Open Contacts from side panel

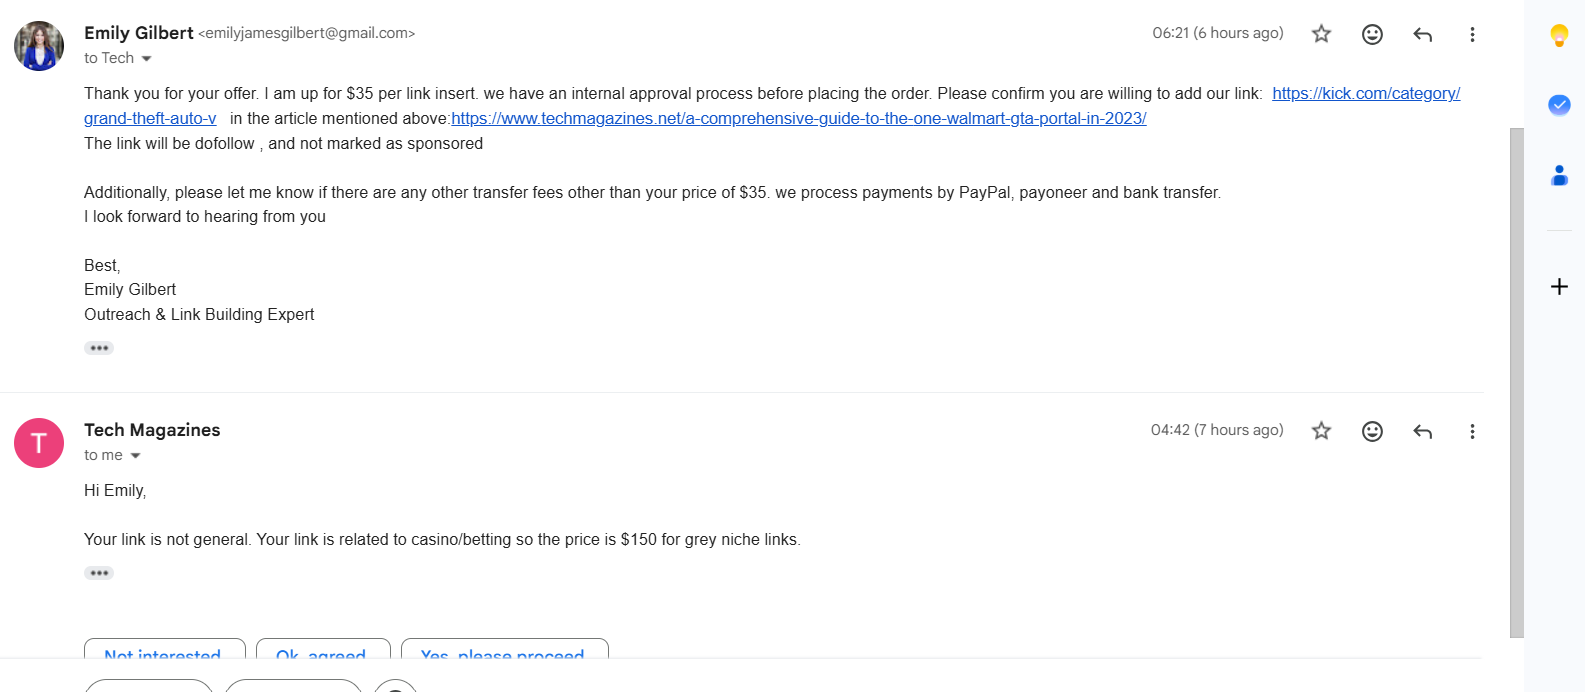coord(1559,176)
